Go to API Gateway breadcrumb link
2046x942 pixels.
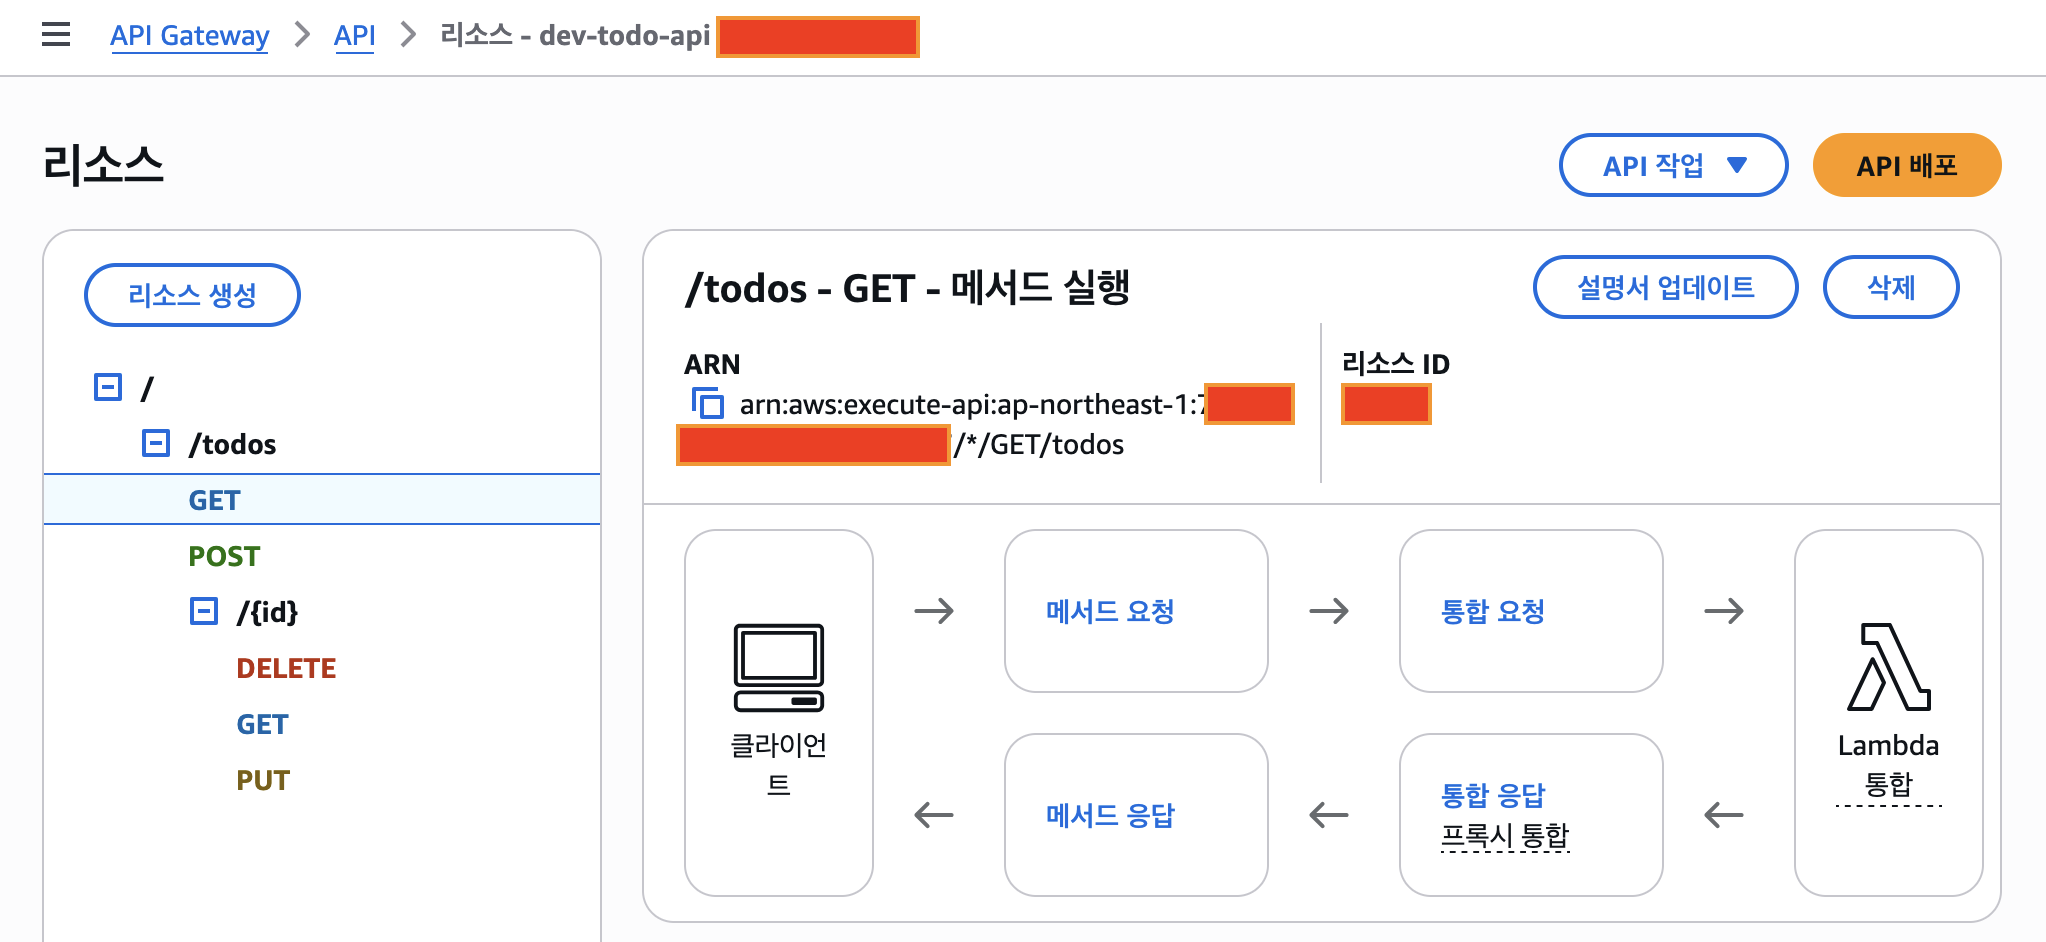click(x=190, y=35)
